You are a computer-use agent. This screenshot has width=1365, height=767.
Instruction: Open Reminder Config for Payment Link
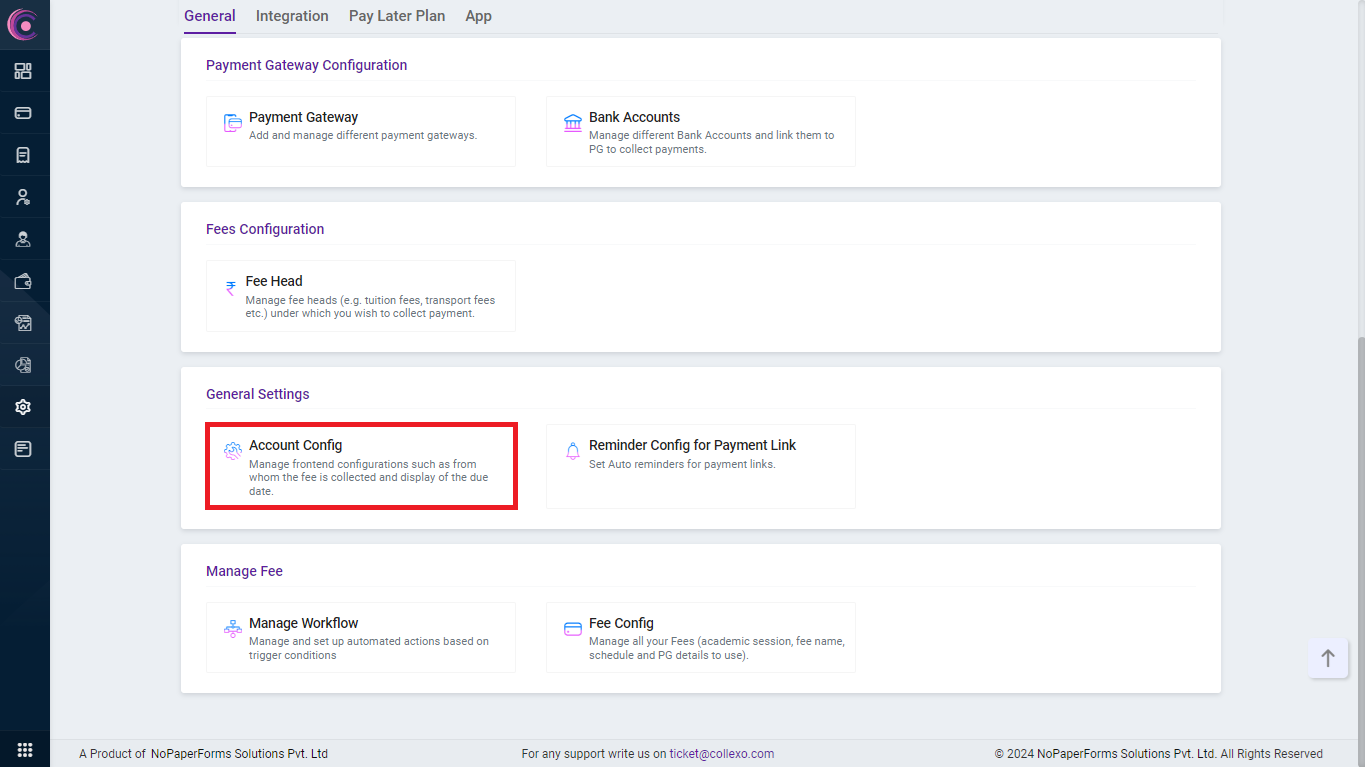(701, 466)
